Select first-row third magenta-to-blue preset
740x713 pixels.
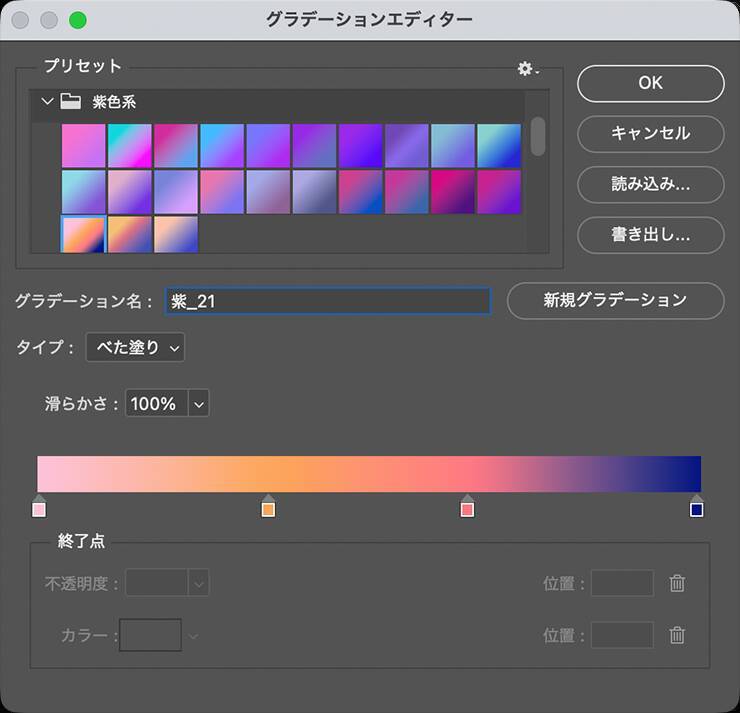coord(176,146)
